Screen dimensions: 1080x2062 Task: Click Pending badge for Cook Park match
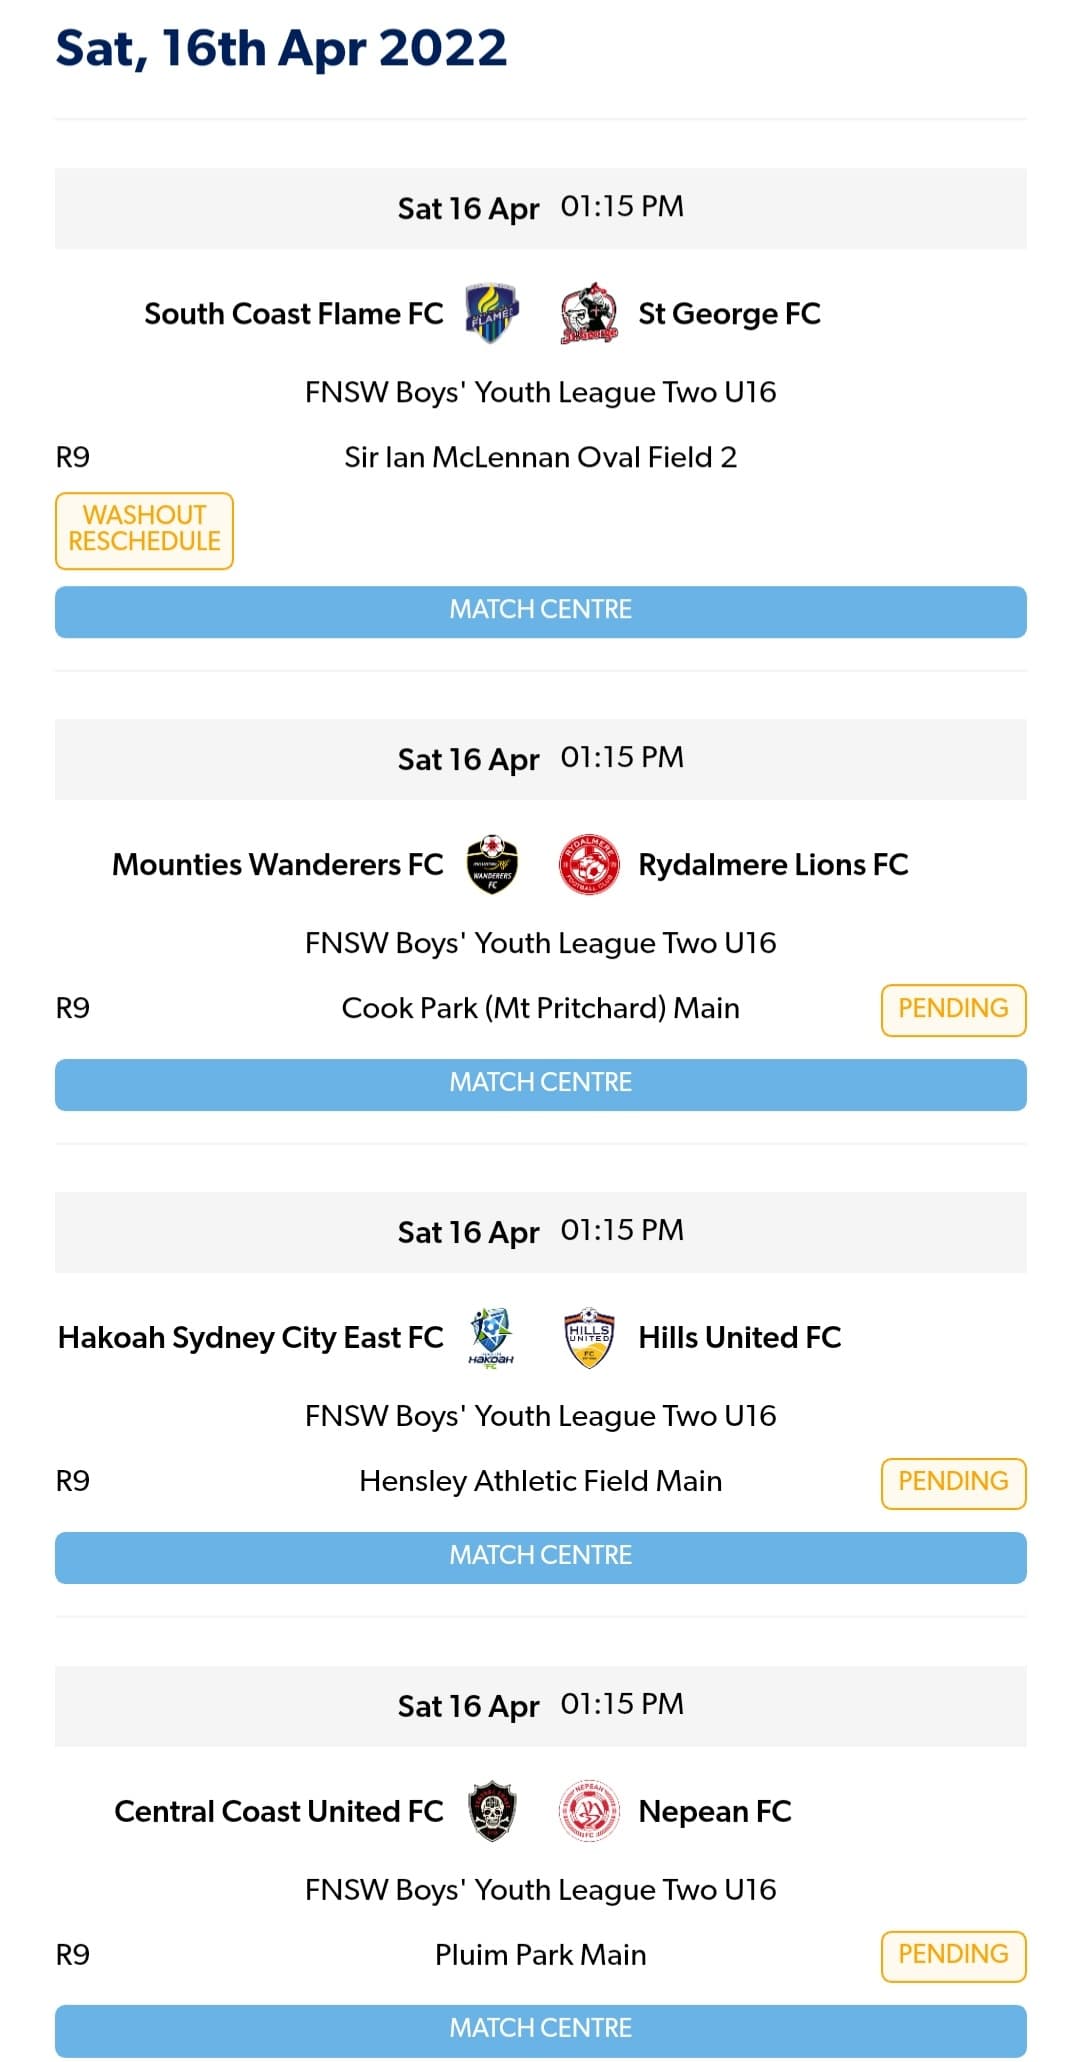(x=953, y=1009)
